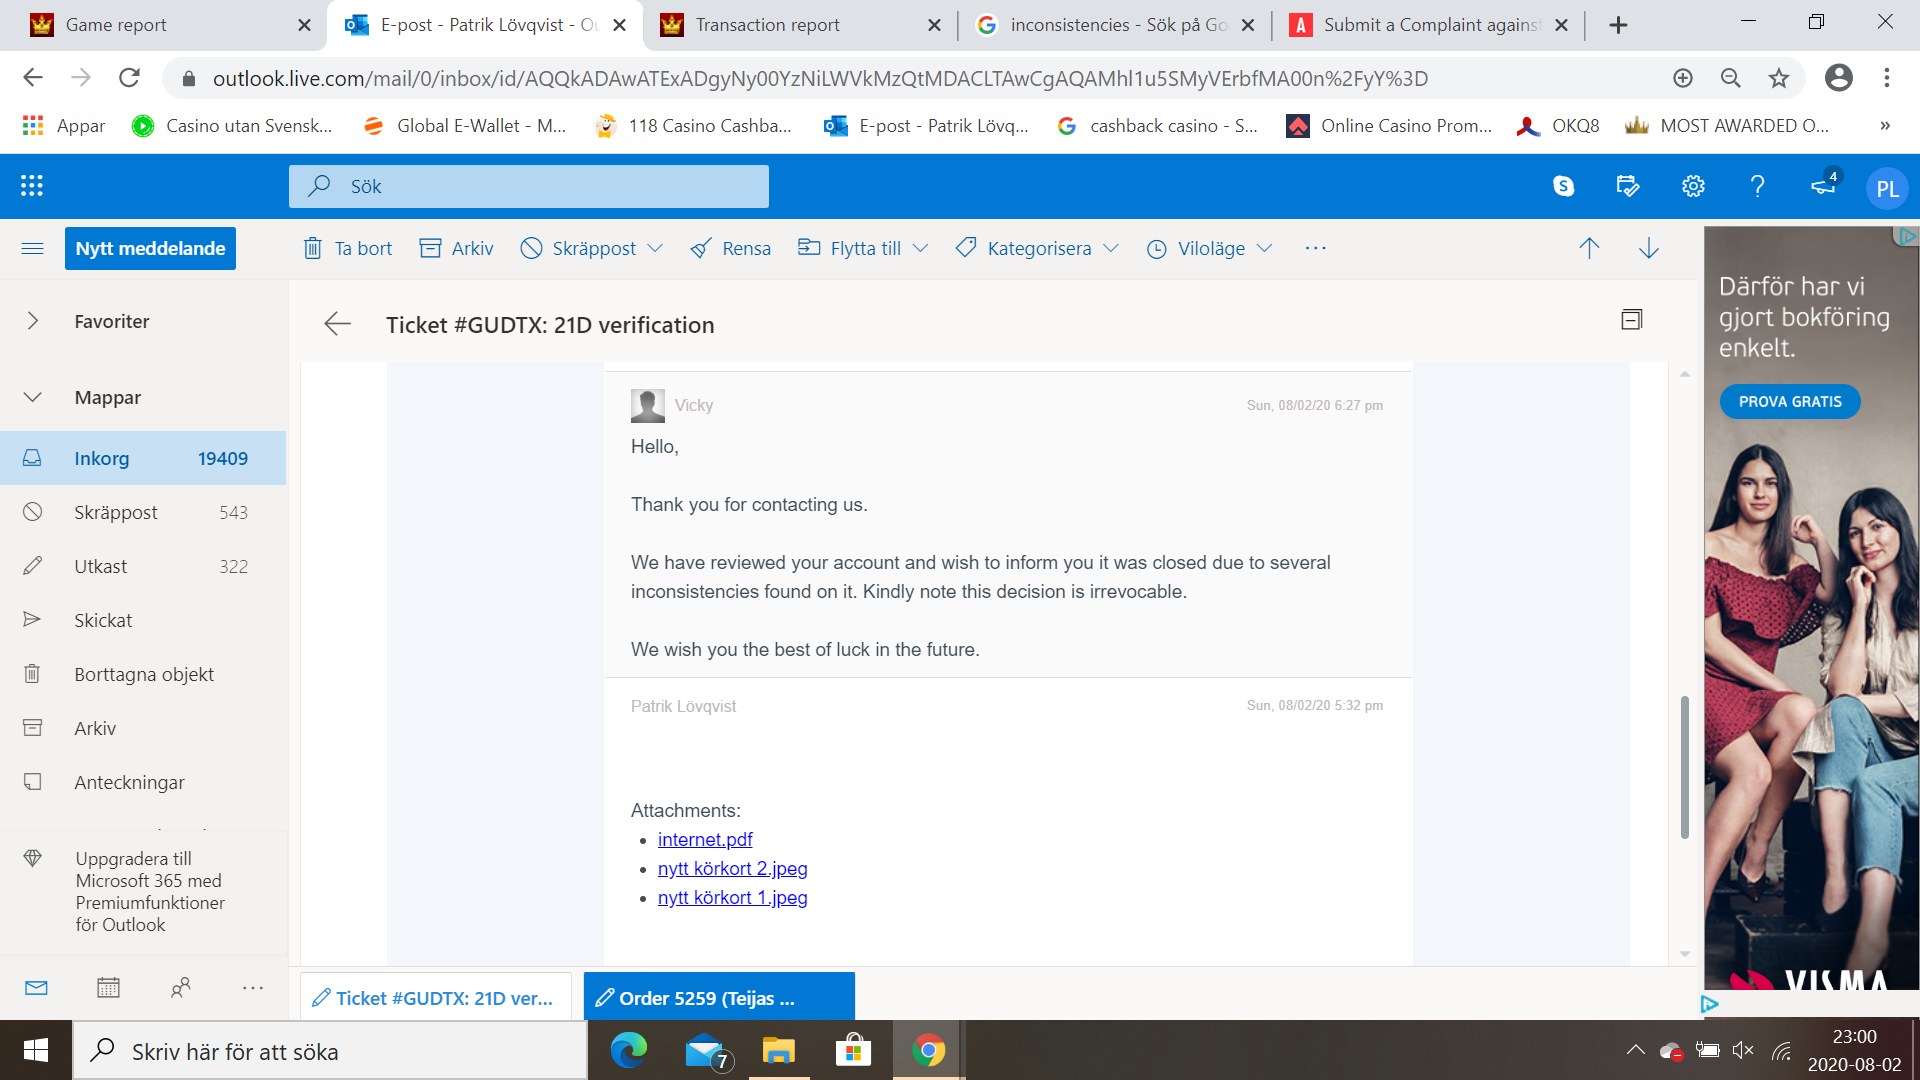Switch to Submit a Complaint tab
The height and width of the screenshot is (1080, 1920).
1430,25
